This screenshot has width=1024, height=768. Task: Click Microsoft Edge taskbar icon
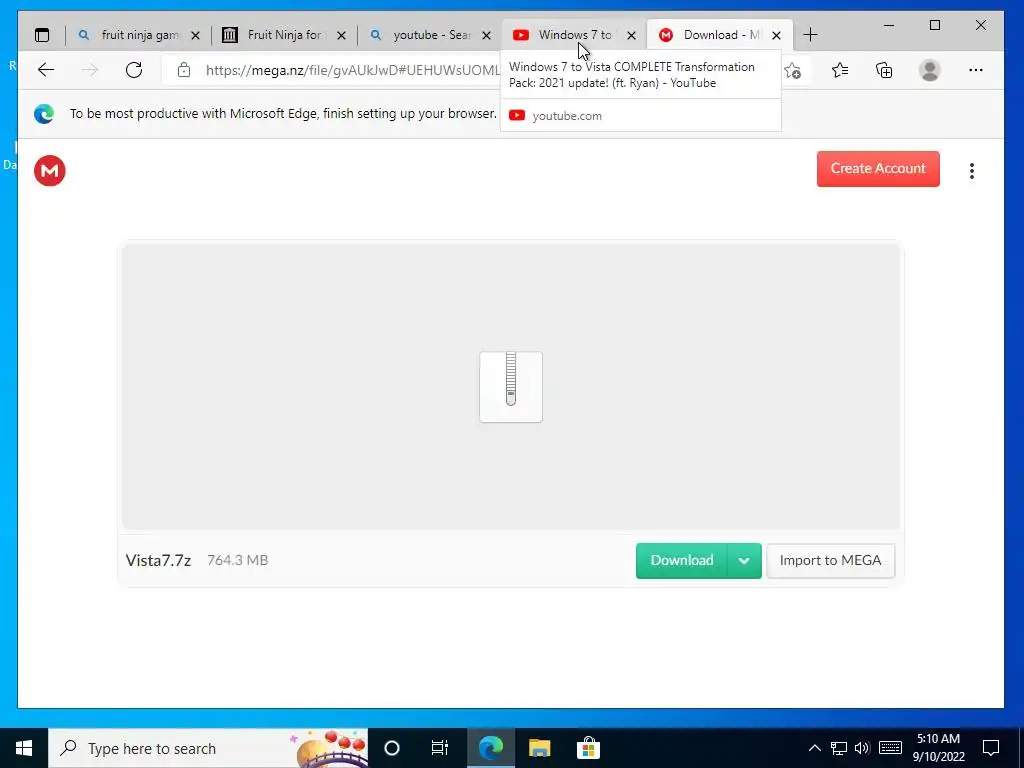(490, 748)
